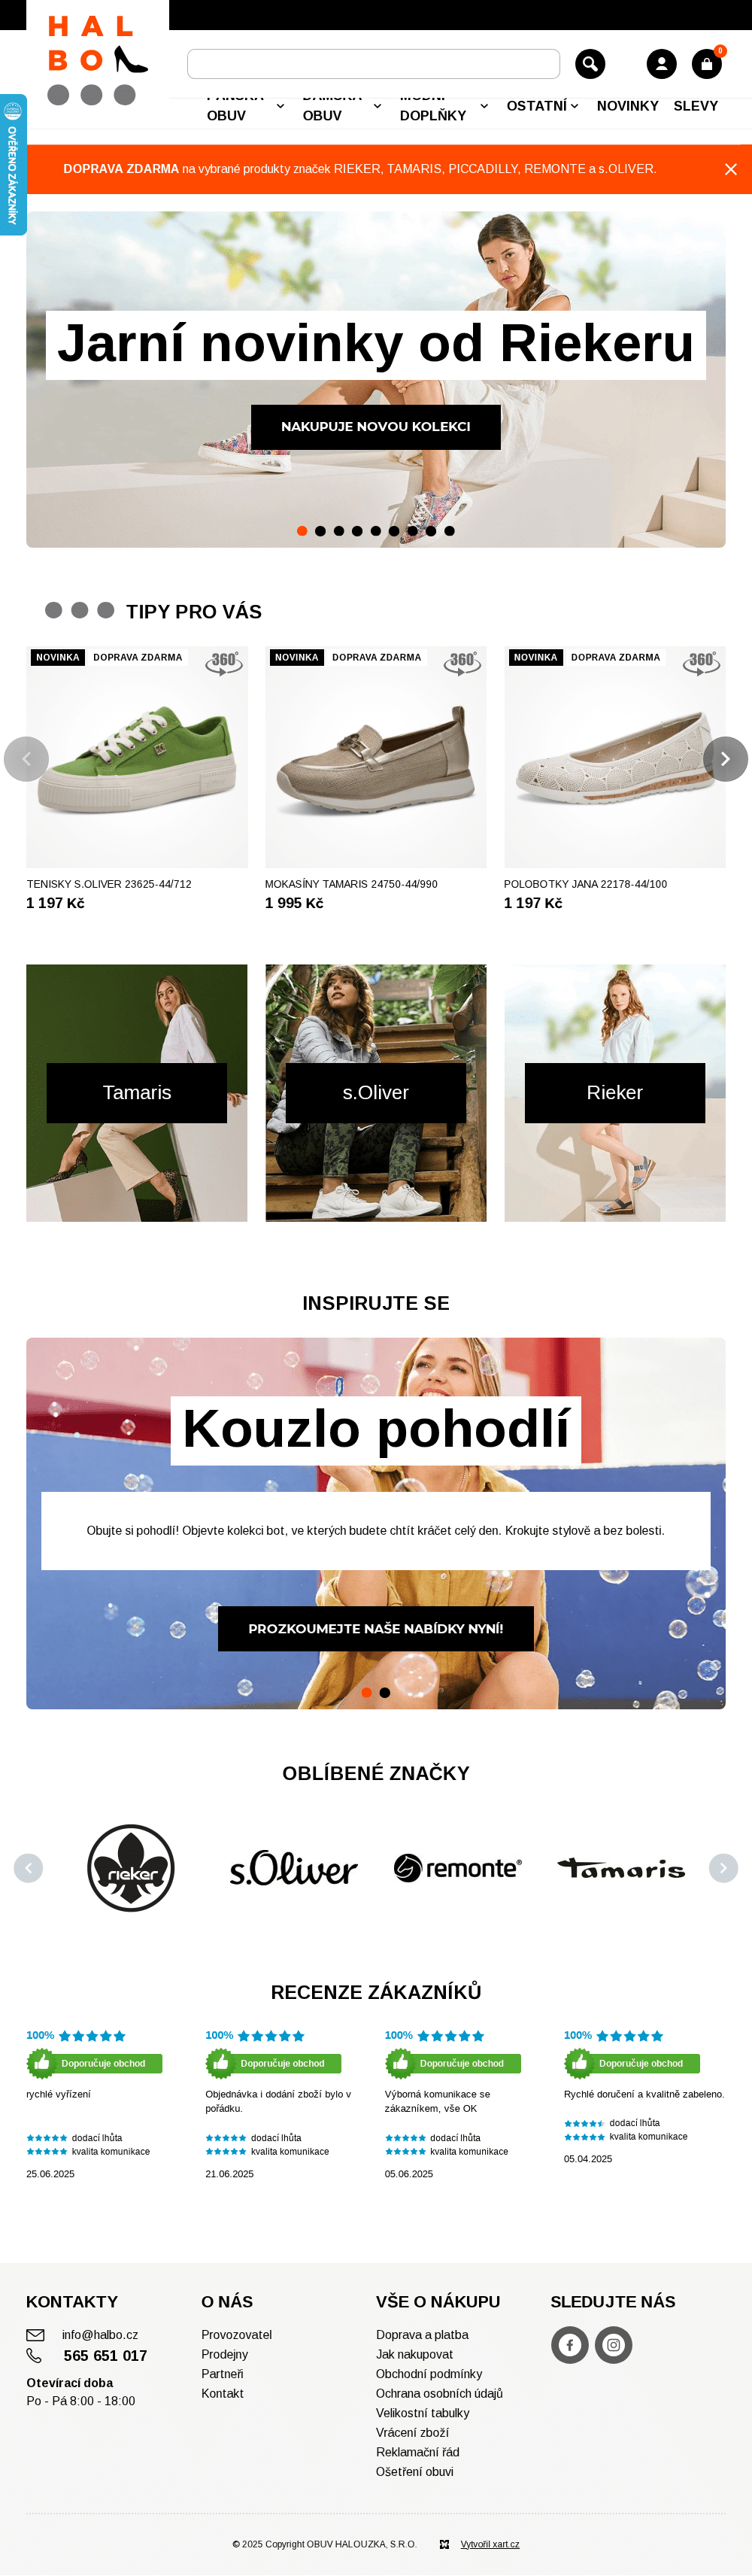This screenshot has width=752, height=2576.
Task: Select last dot of hero slider
Action: click(x=449, y=531)
